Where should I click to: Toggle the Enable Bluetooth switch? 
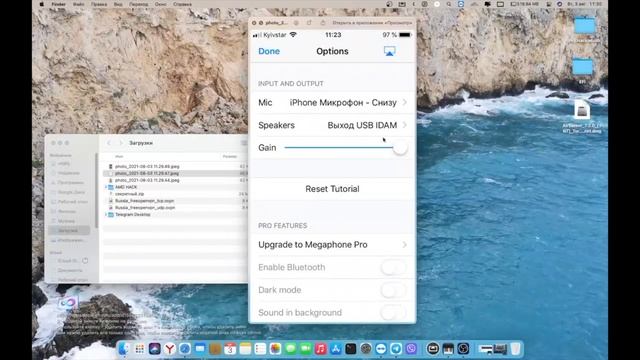click(393, 267)
